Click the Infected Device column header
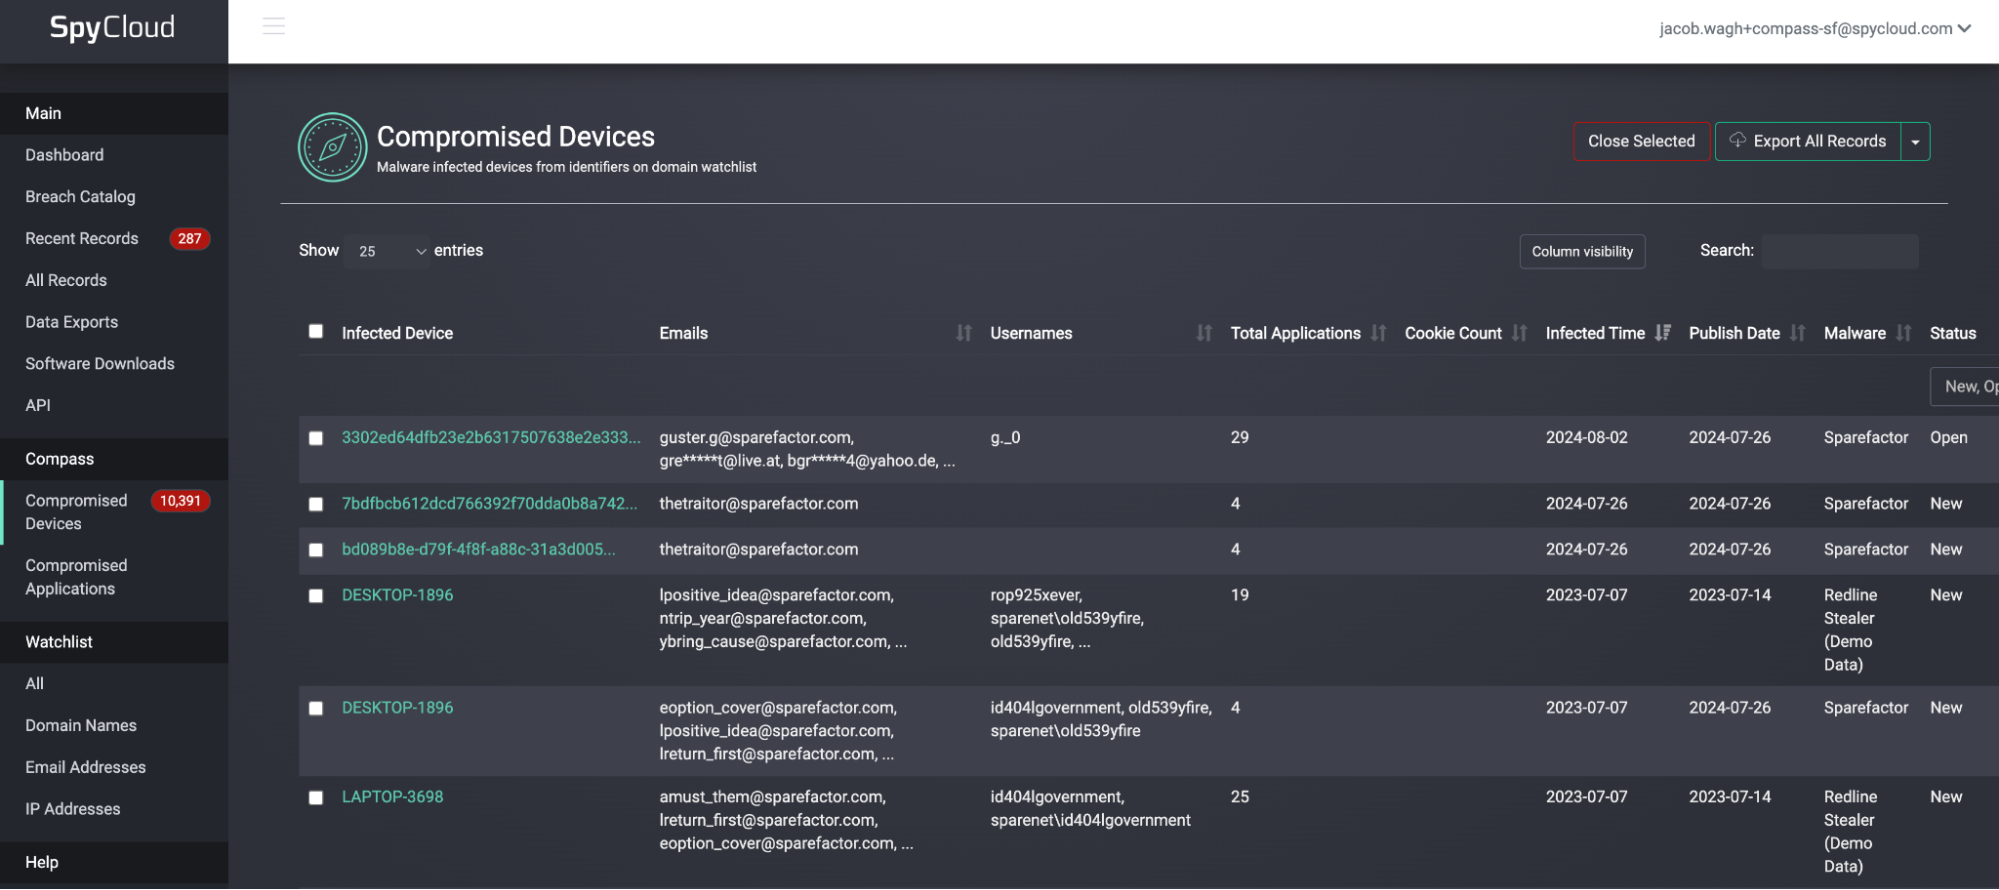Screen dimensions: 1999x890 click(x=397, y=334)
